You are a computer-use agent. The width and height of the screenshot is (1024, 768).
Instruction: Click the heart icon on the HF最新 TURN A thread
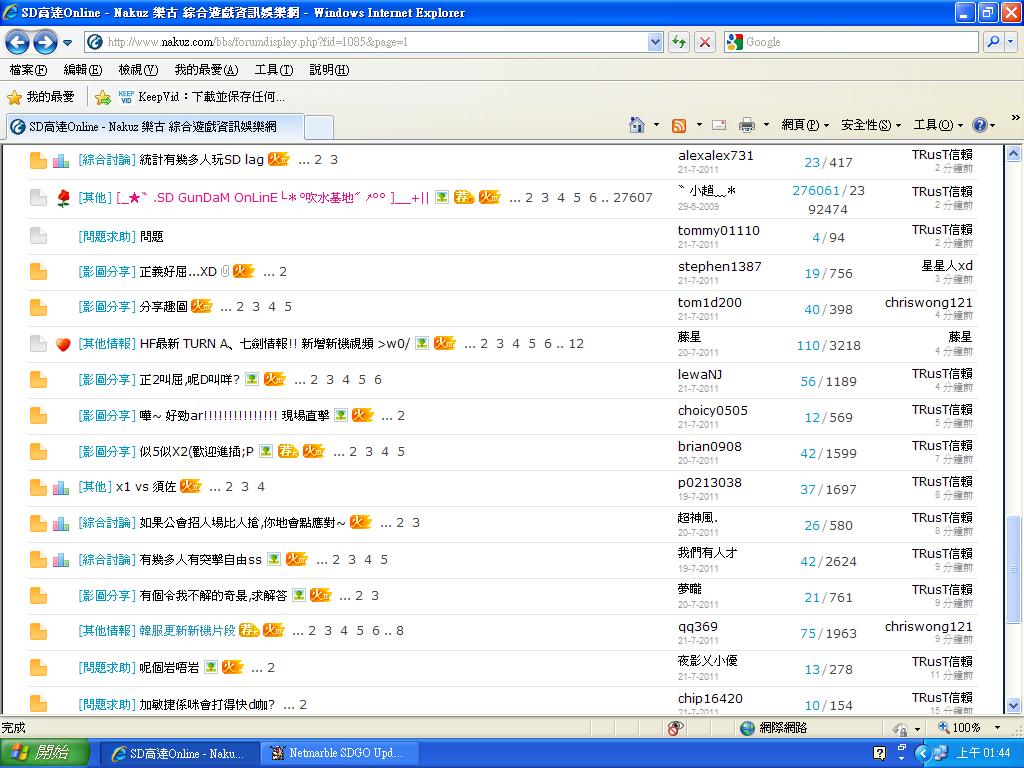tap(63, 344)
